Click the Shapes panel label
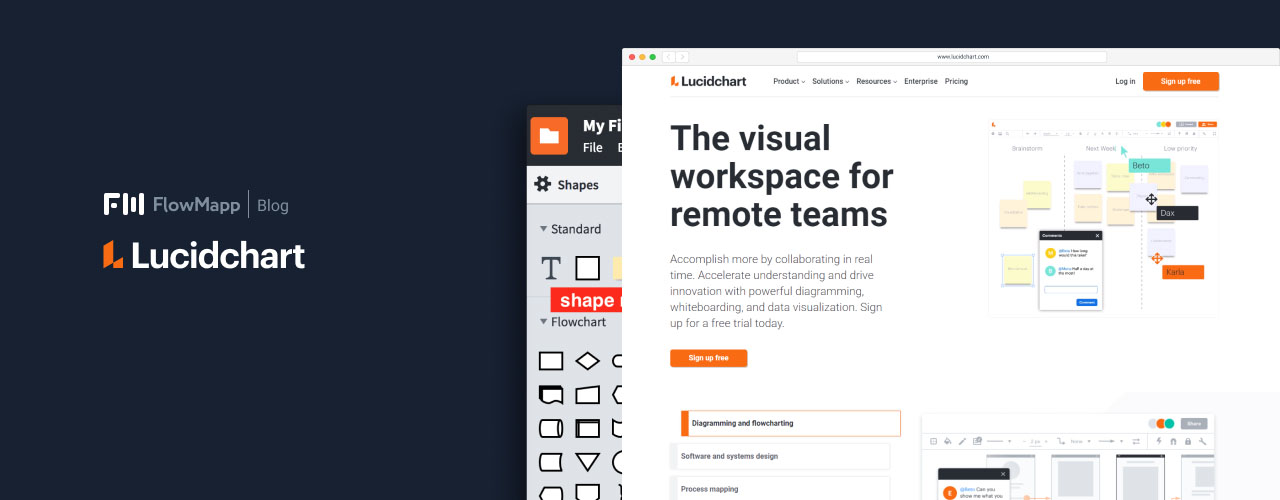Screen dimensions: 1280x500 578,184
